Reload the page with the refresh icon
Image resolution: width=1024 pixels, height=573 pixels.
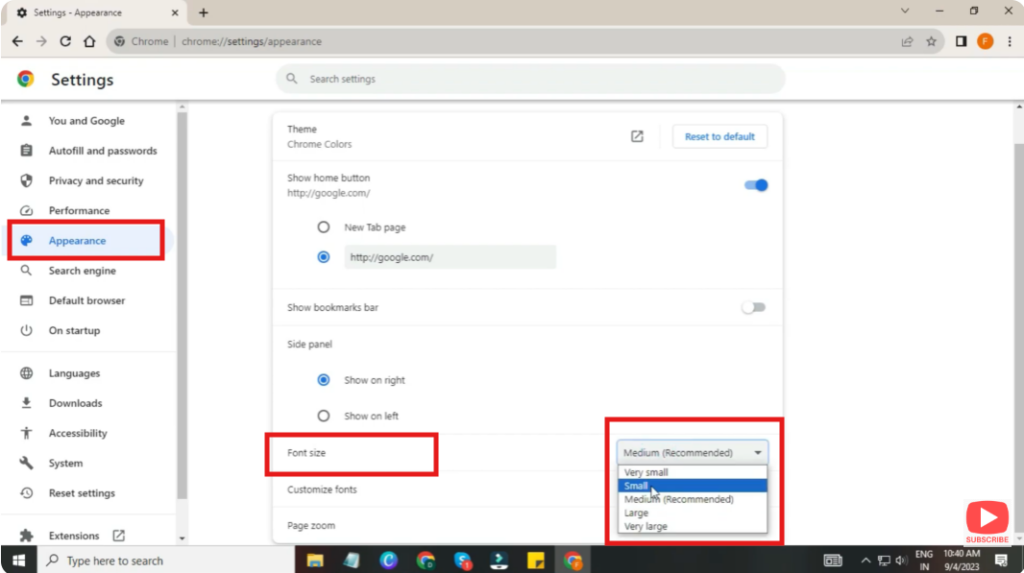pyautogui.click(x=65, y=42)
